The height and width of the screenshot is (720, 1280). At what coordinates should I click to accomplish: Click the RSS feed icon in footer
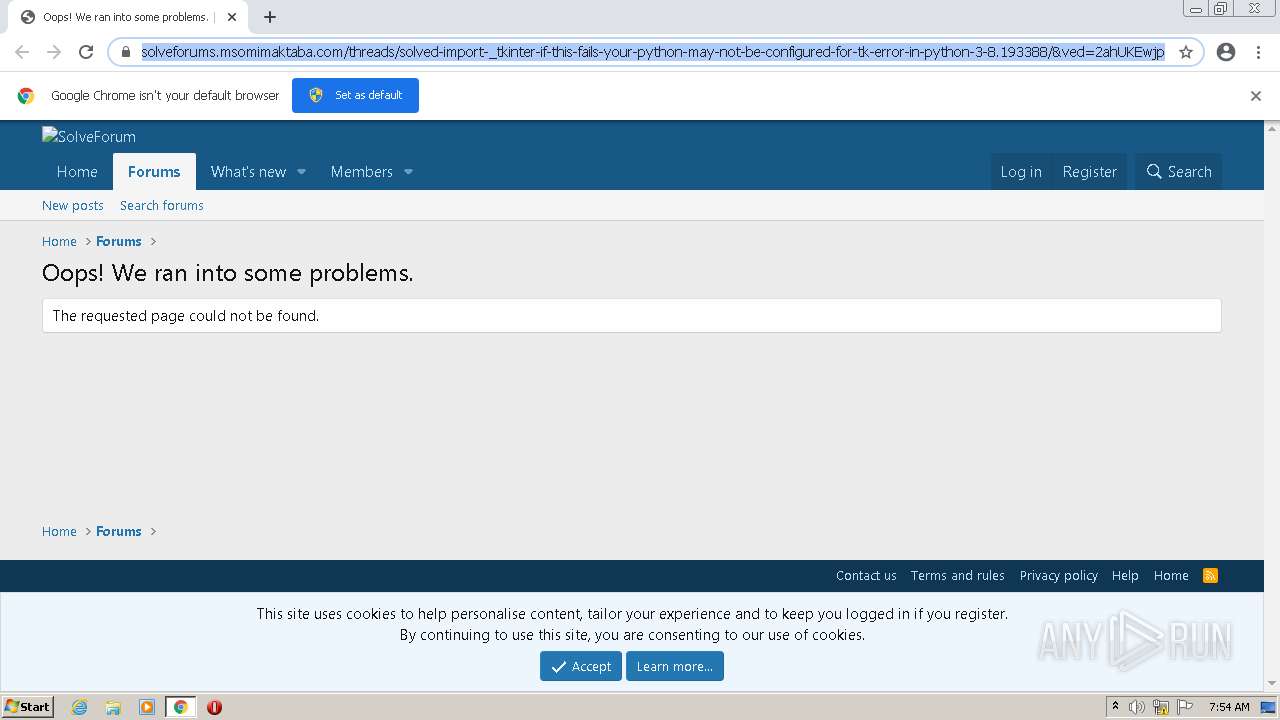pos(1210,575)
